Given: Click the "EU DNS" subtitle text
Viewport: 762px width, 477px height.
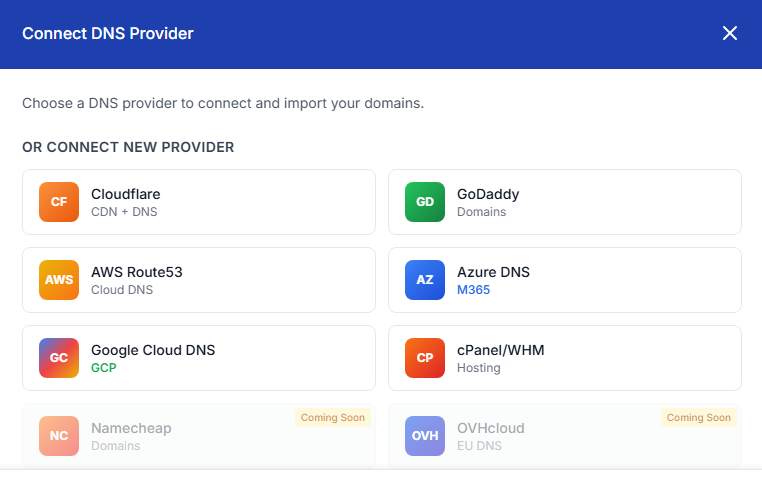Looking at the screenshot, I should pos(479,446).
